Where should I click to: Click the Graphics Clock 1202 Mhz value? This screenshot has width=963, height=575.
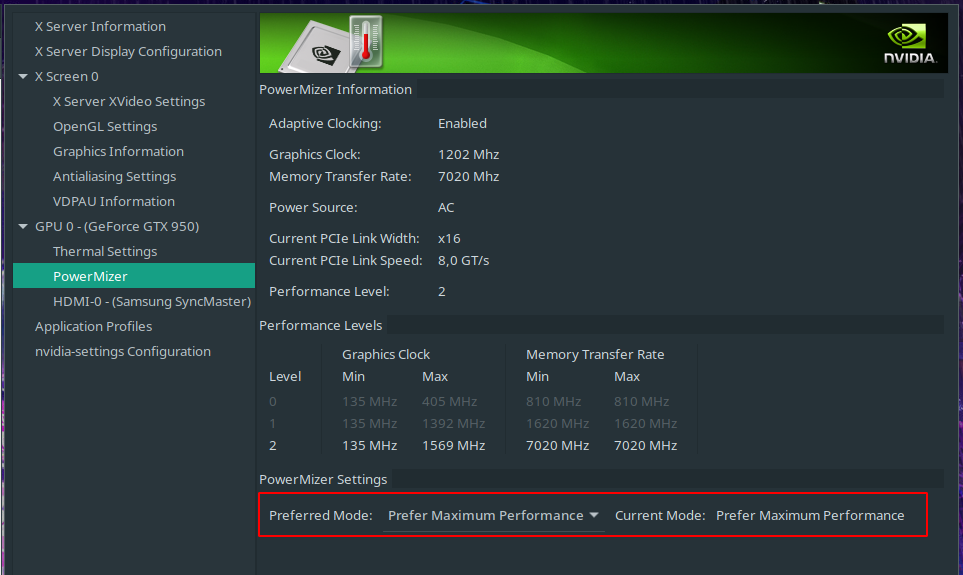[468, 155]
